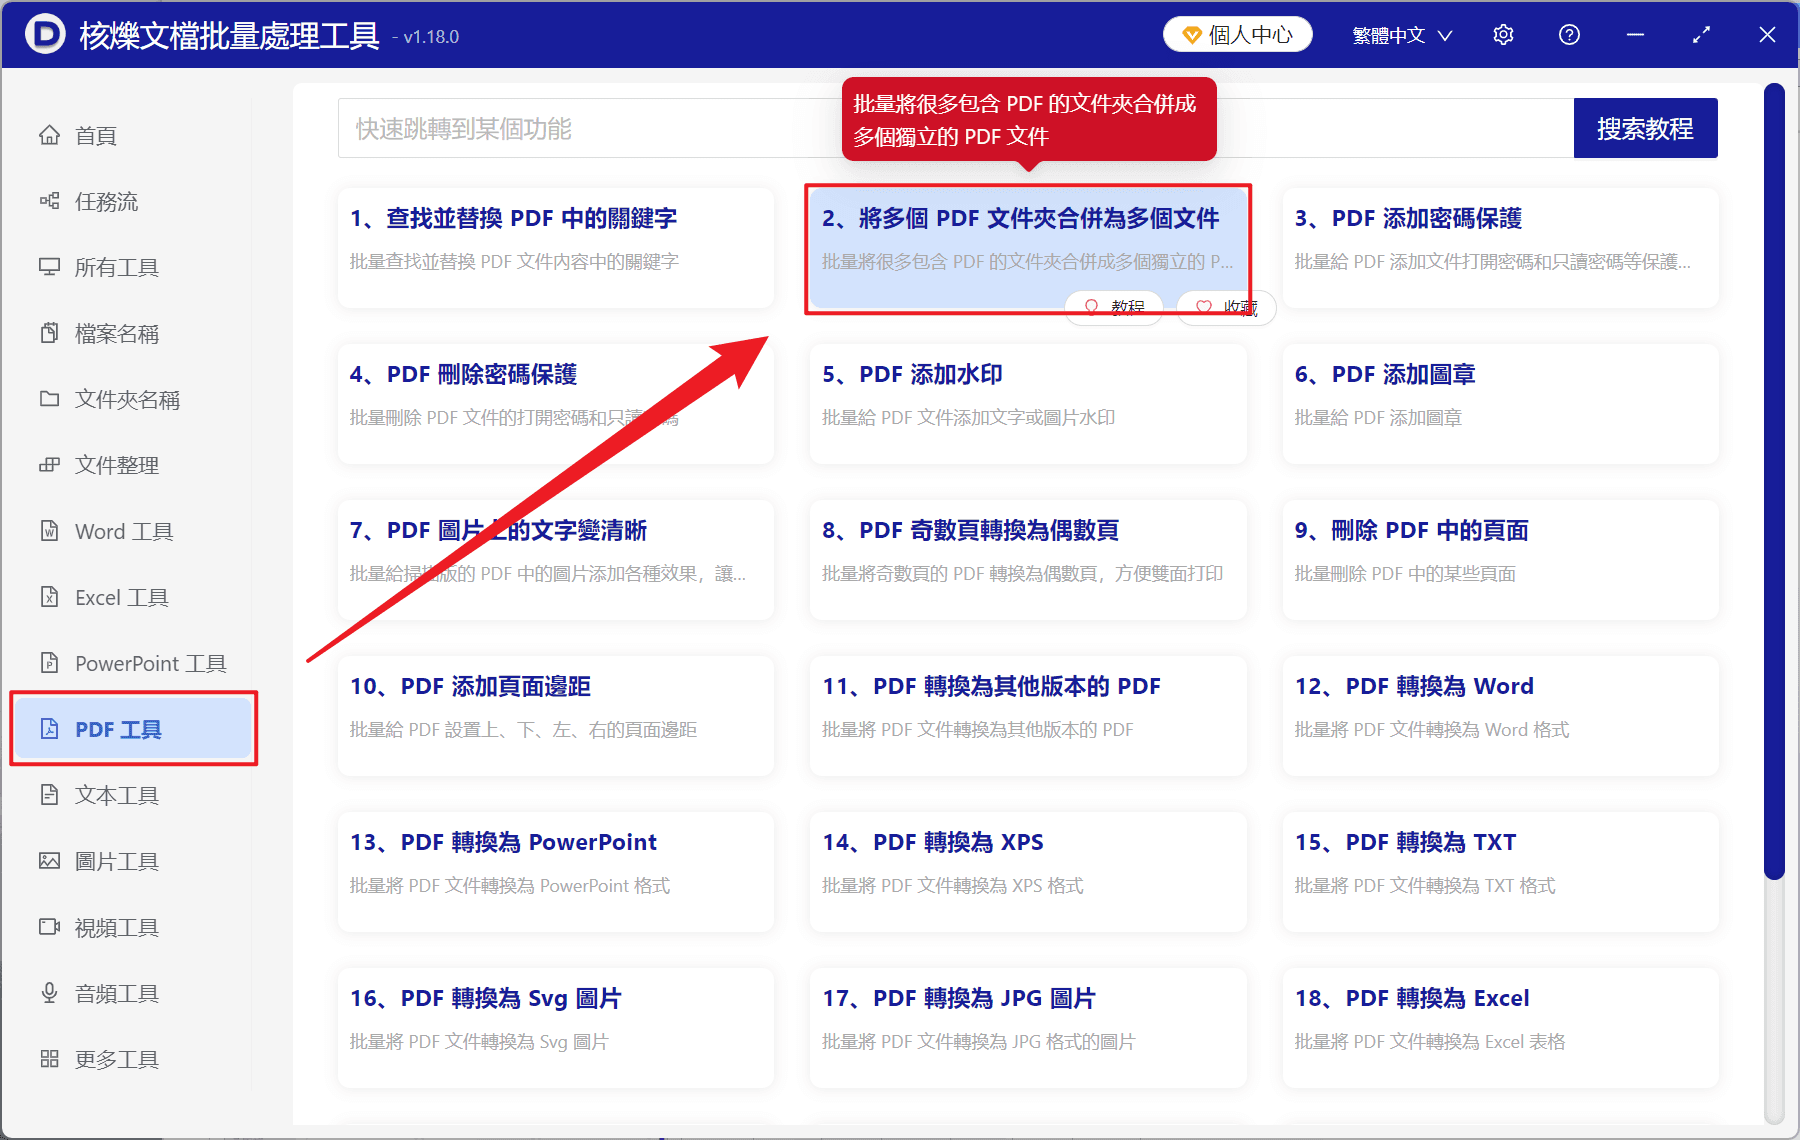The height and width of the screenshot is (1140, 1800).
Task: Open the PDF 添加水印 tool card
Action: 1027,404
